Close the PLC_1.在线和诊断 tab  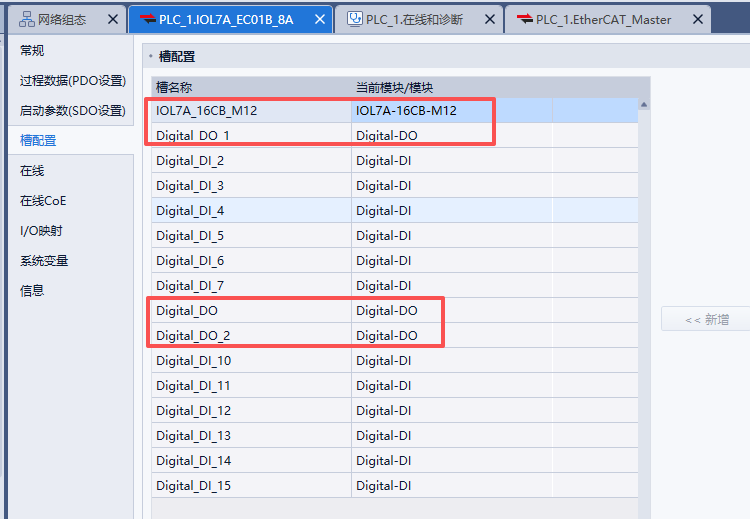pyautogui.click(x=490, y=20)
